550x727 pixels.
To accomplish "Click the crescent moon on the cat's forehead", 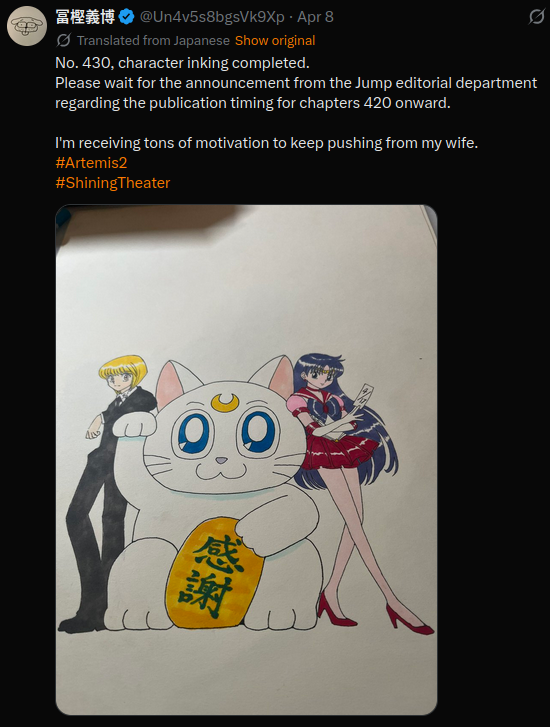I will 223,402.
